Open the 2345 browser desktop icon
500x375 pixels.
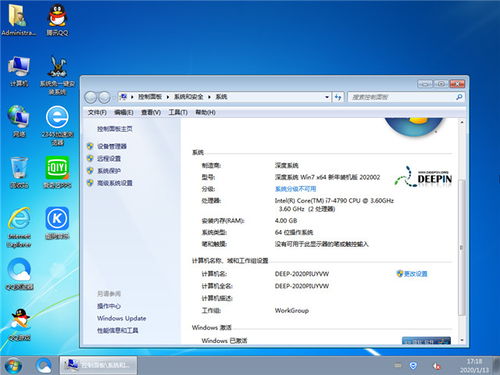[57, 125]
